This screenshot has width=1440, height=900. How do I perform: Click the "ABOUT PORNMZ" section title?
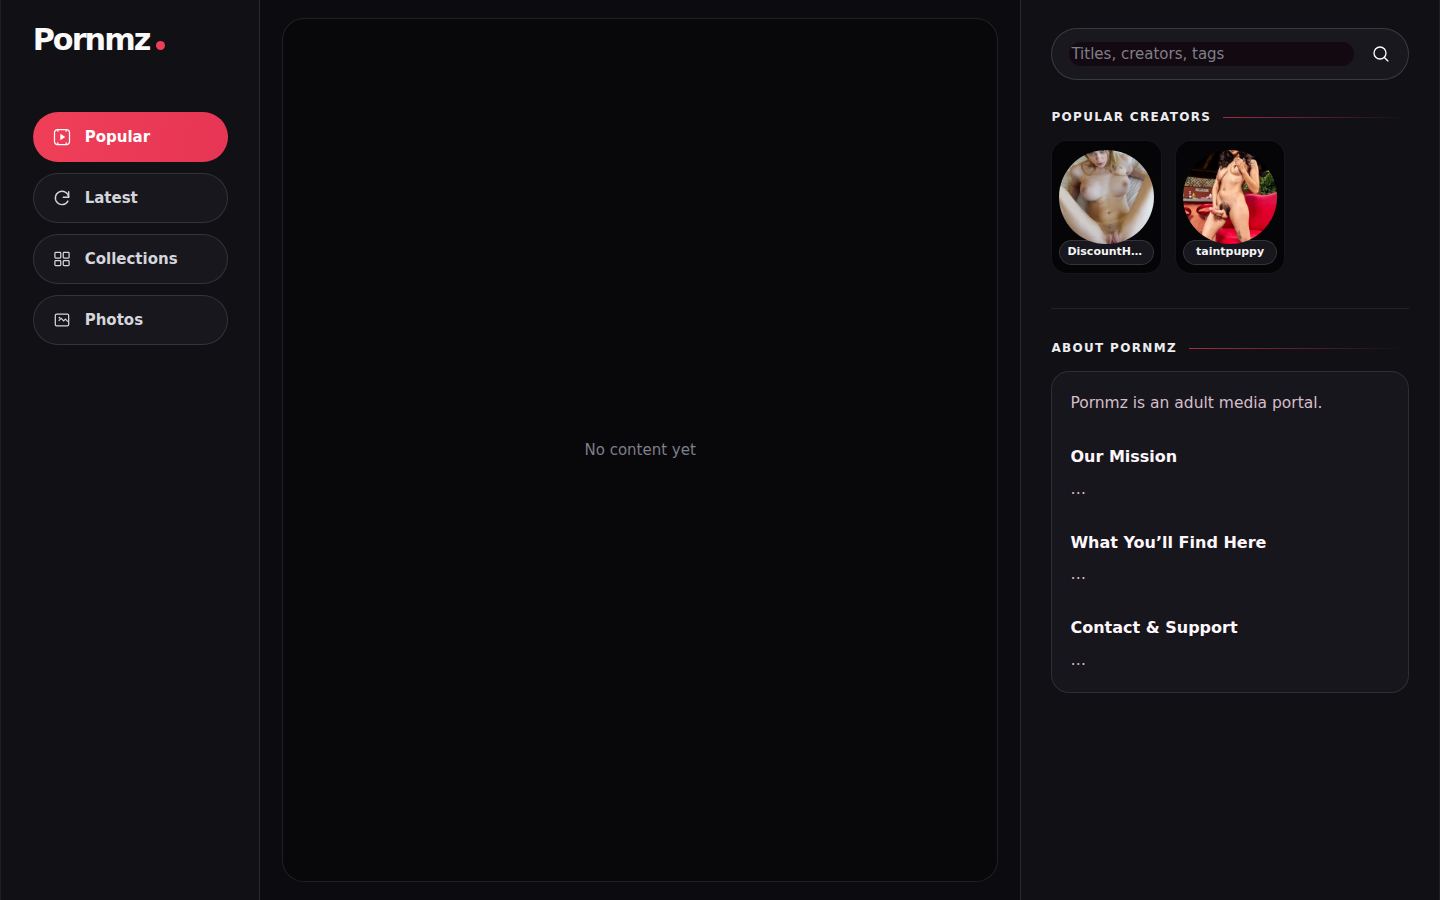[x=1114, y=348]
